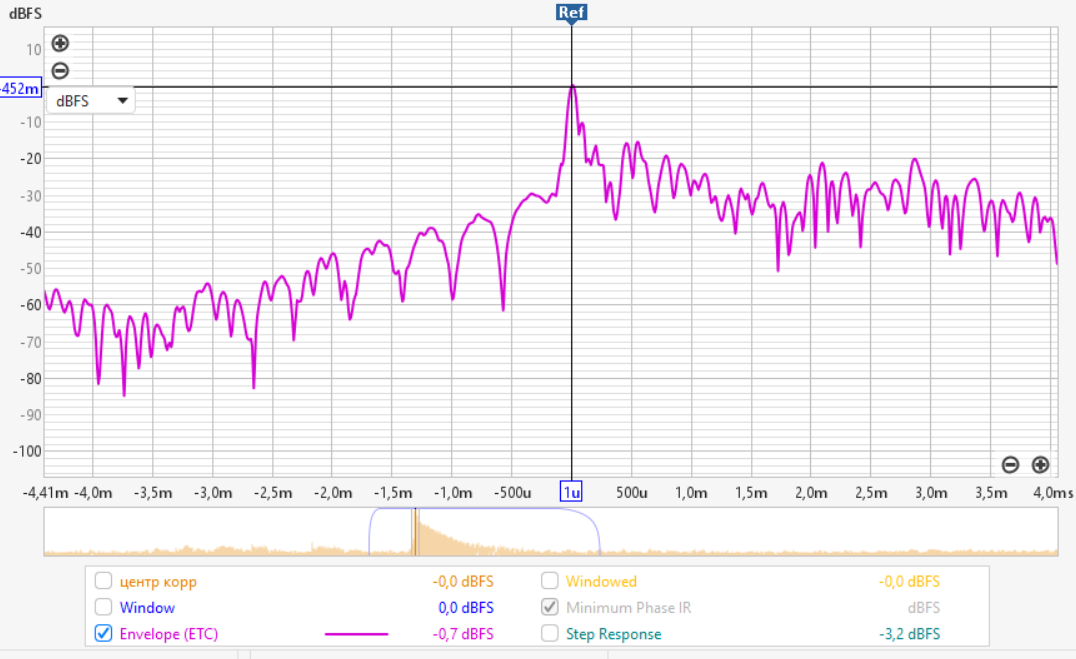Tick the Window trace checkbox
The image size is (1076, 659).
click(x=103, y=607)
